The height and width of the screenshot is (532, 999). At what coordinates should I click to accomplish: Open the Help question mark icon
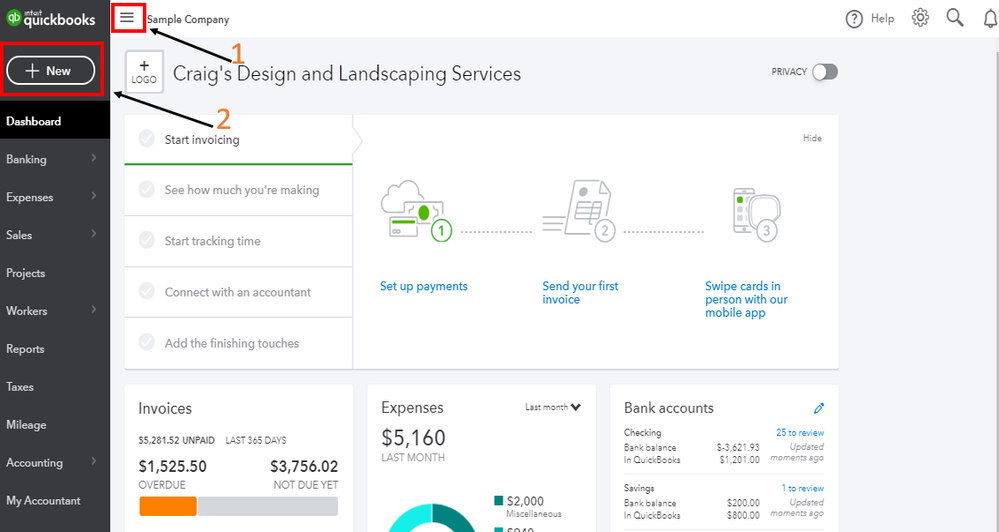(x=854, y=19)
